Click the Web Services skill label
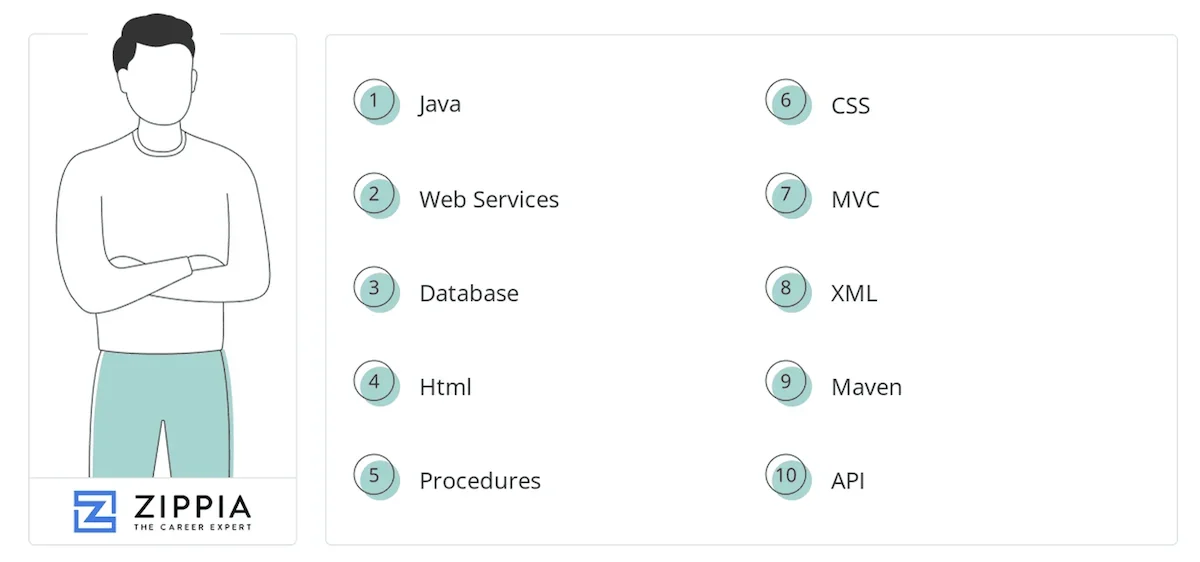 (x=489, y=200)
